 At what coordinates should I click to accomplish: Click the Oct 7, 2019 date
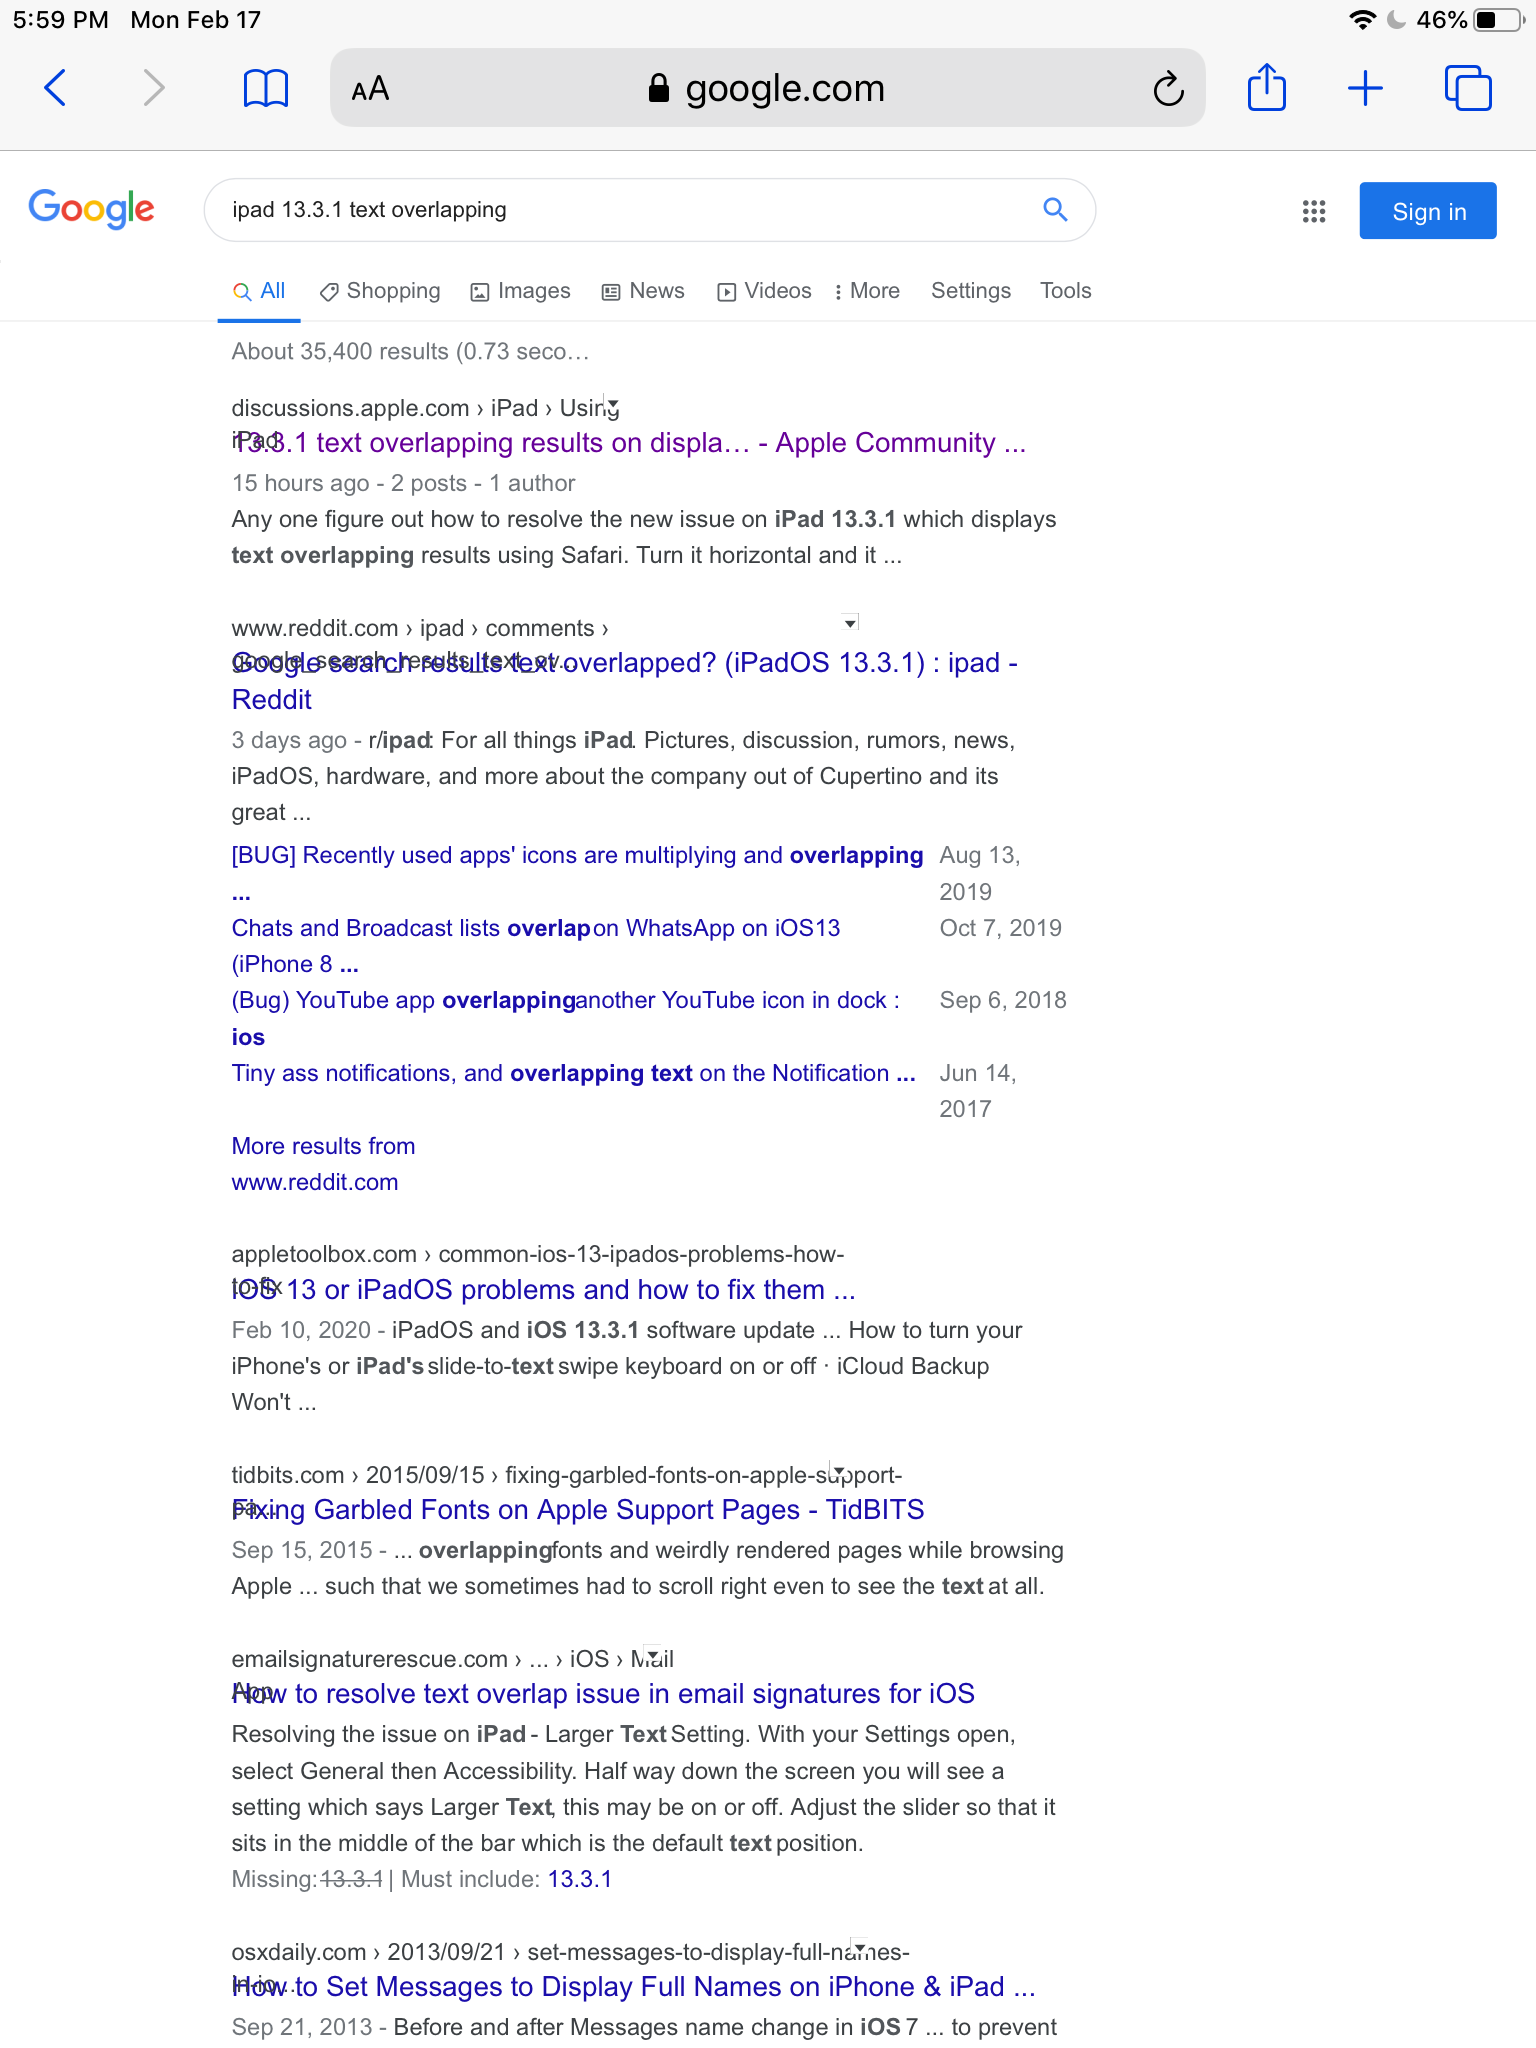pos(1001,928)
